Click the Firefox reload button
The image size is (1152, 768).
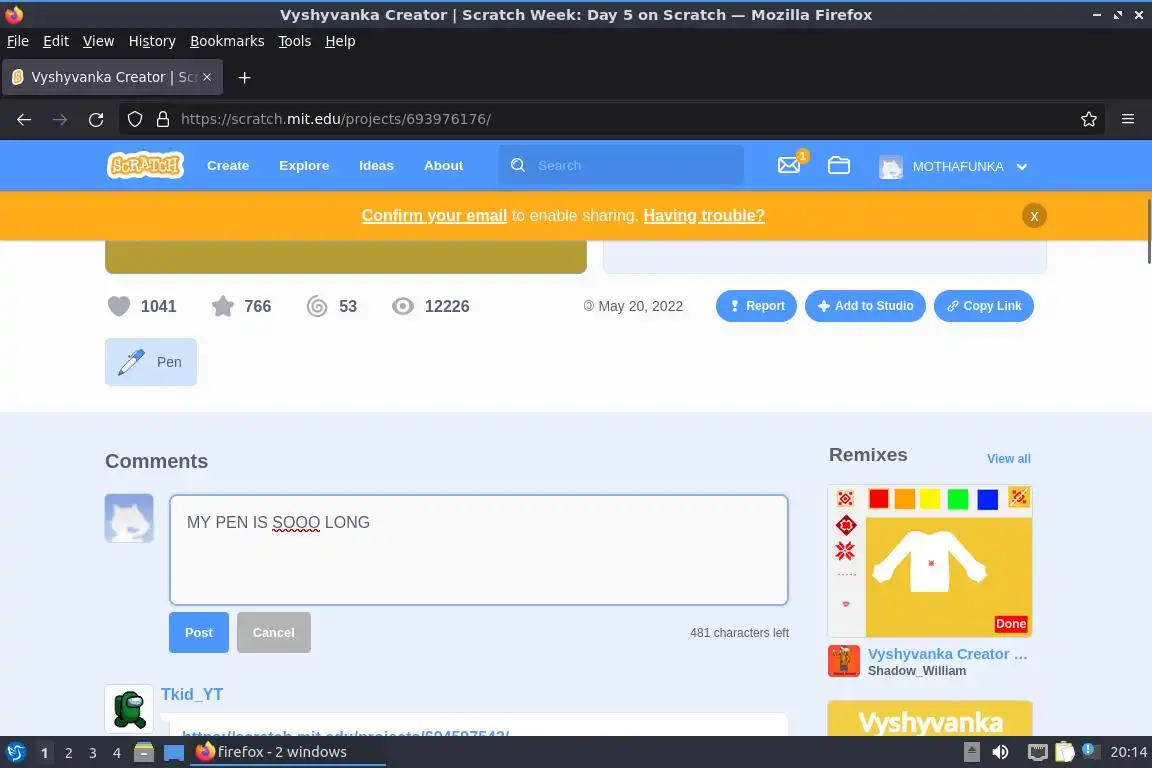coord(96,119)
